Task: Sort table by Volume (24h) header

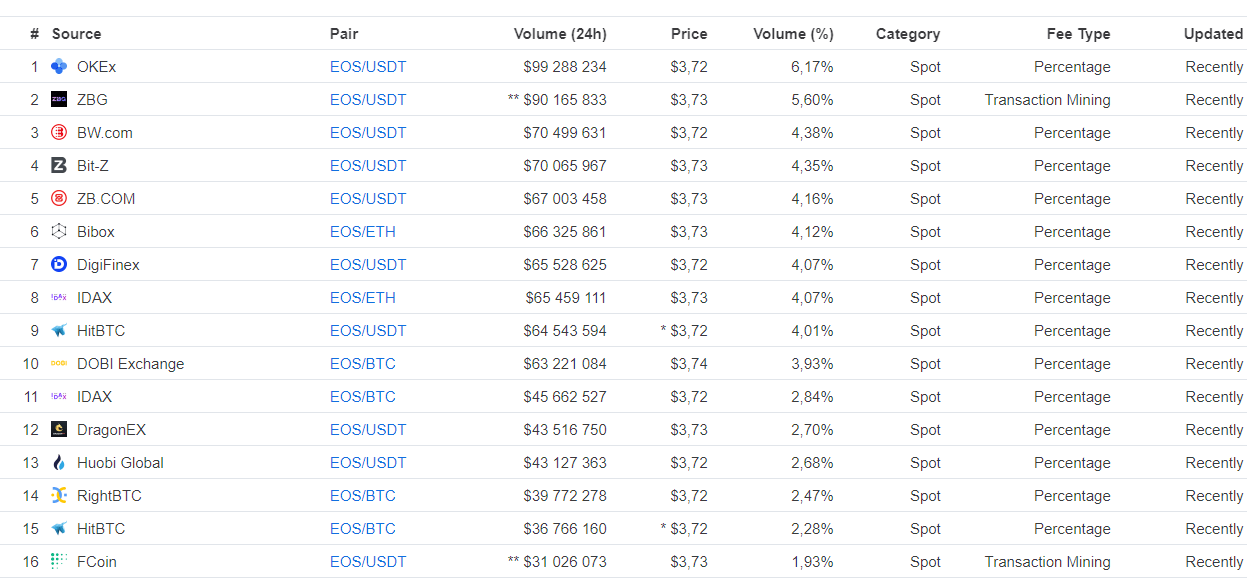Action: pos(559,34)
